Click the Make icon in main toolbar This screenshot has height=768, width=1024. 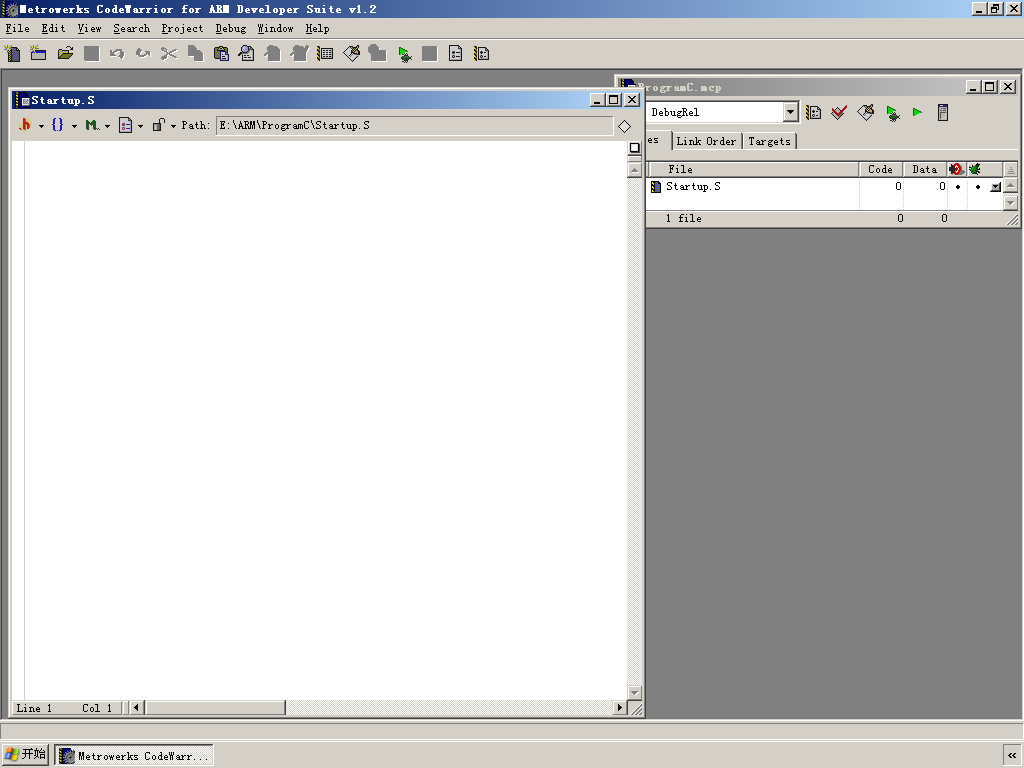pyautogui.click(x=351, y=54)
